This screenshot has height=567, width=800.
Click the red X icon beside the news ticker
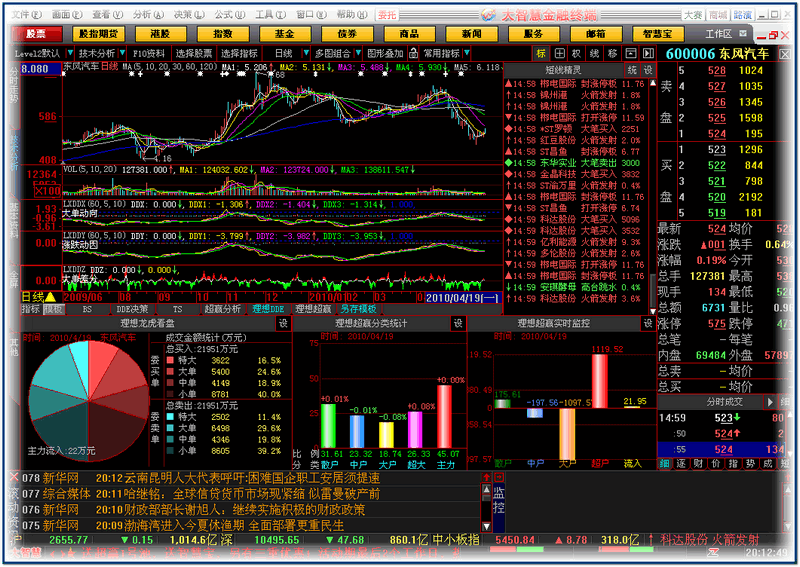pos(14,477)
